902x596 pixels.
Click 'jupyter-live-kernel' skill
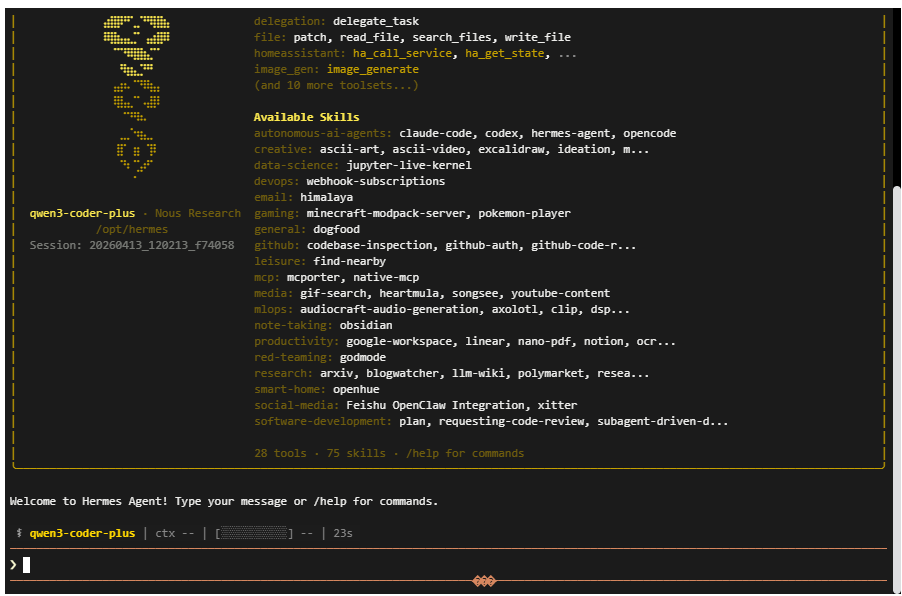pos(409,166)
